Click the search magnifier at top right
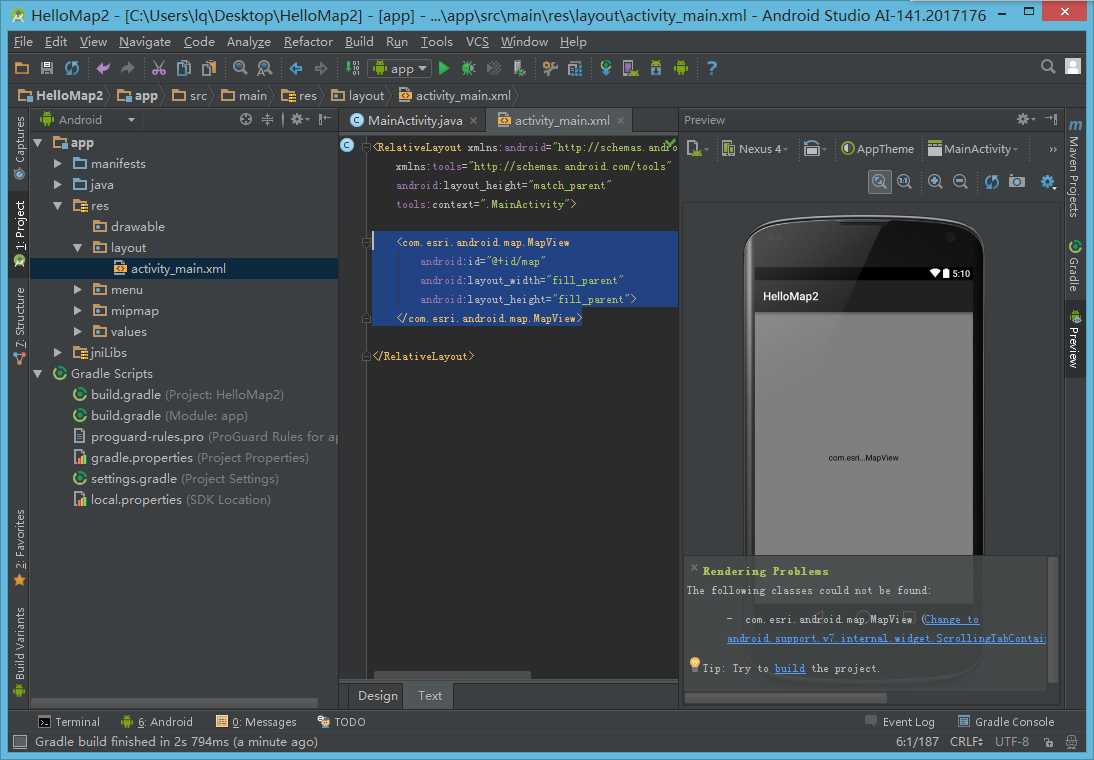This screenshot has width=1094, height=760. [1048, 67]
